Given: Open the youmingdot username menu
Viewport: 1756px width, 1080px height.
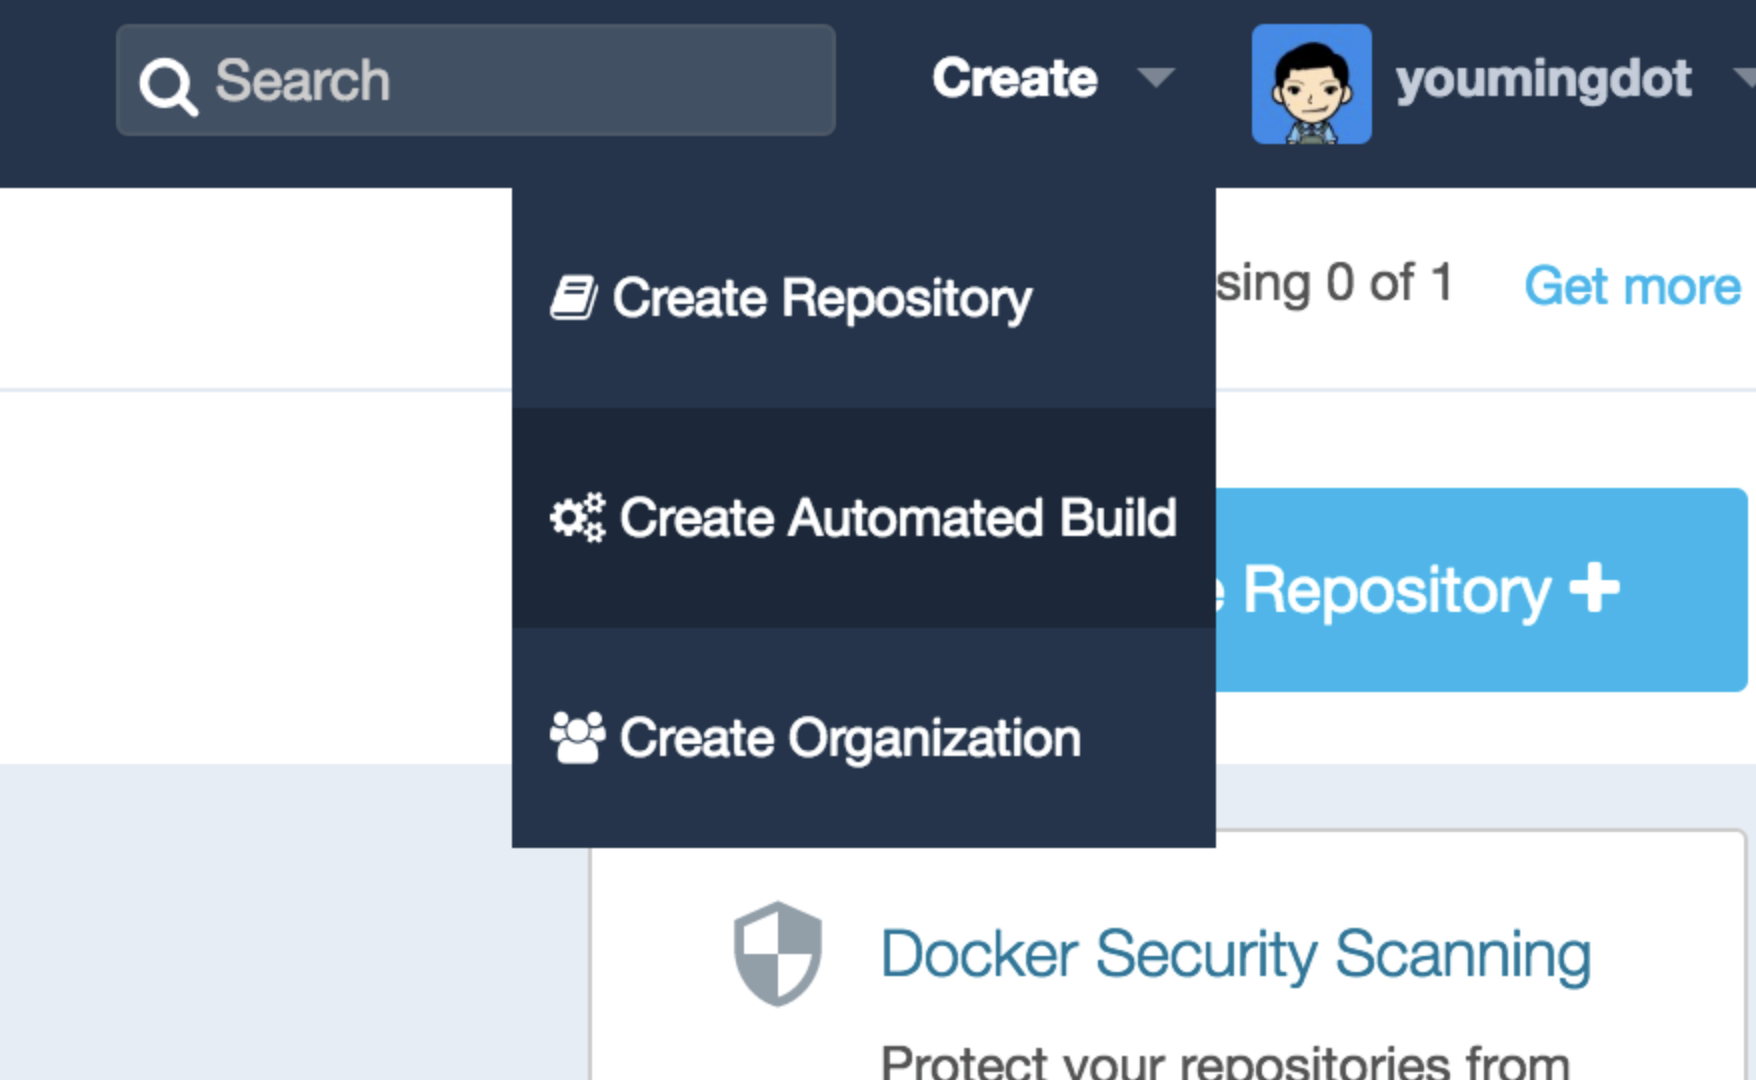Looking at the screenshot, I should [1543, 78].
